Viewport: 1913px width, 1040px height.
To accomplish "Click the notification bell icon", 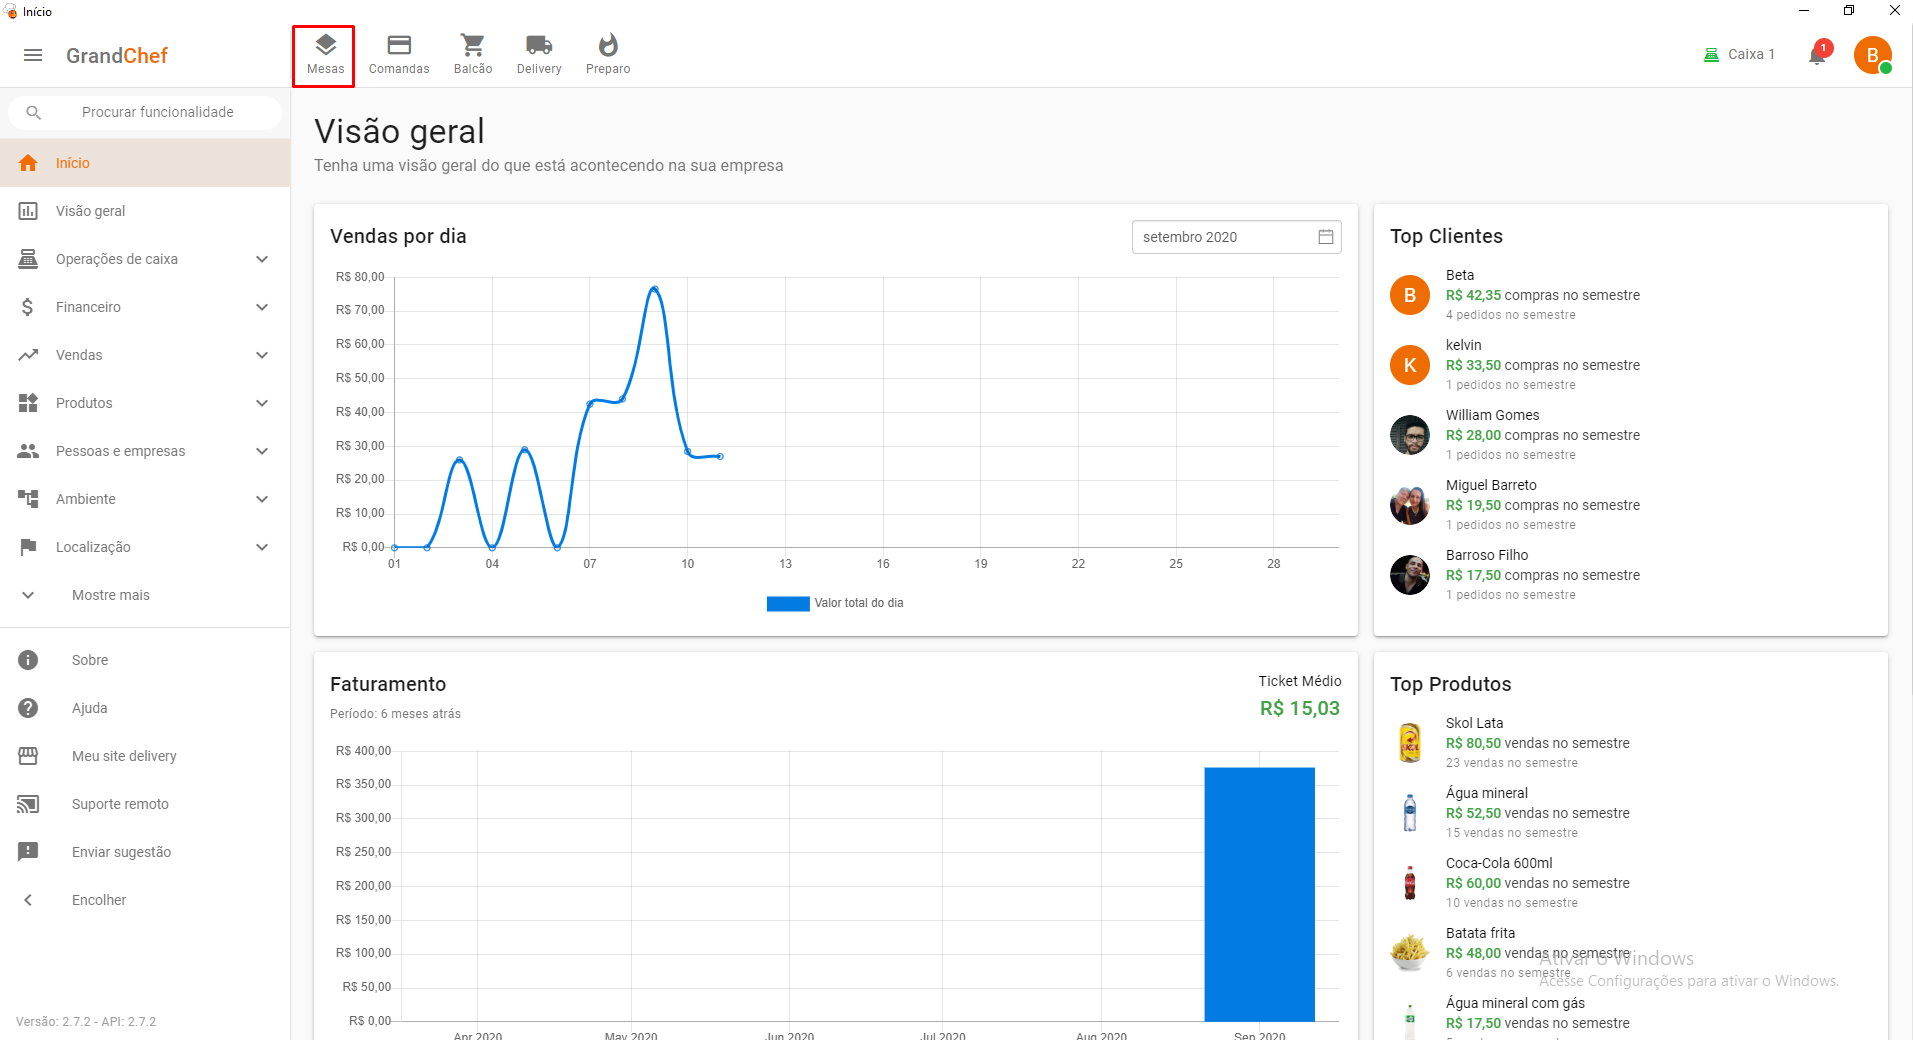I will (x=1817, y=55).
